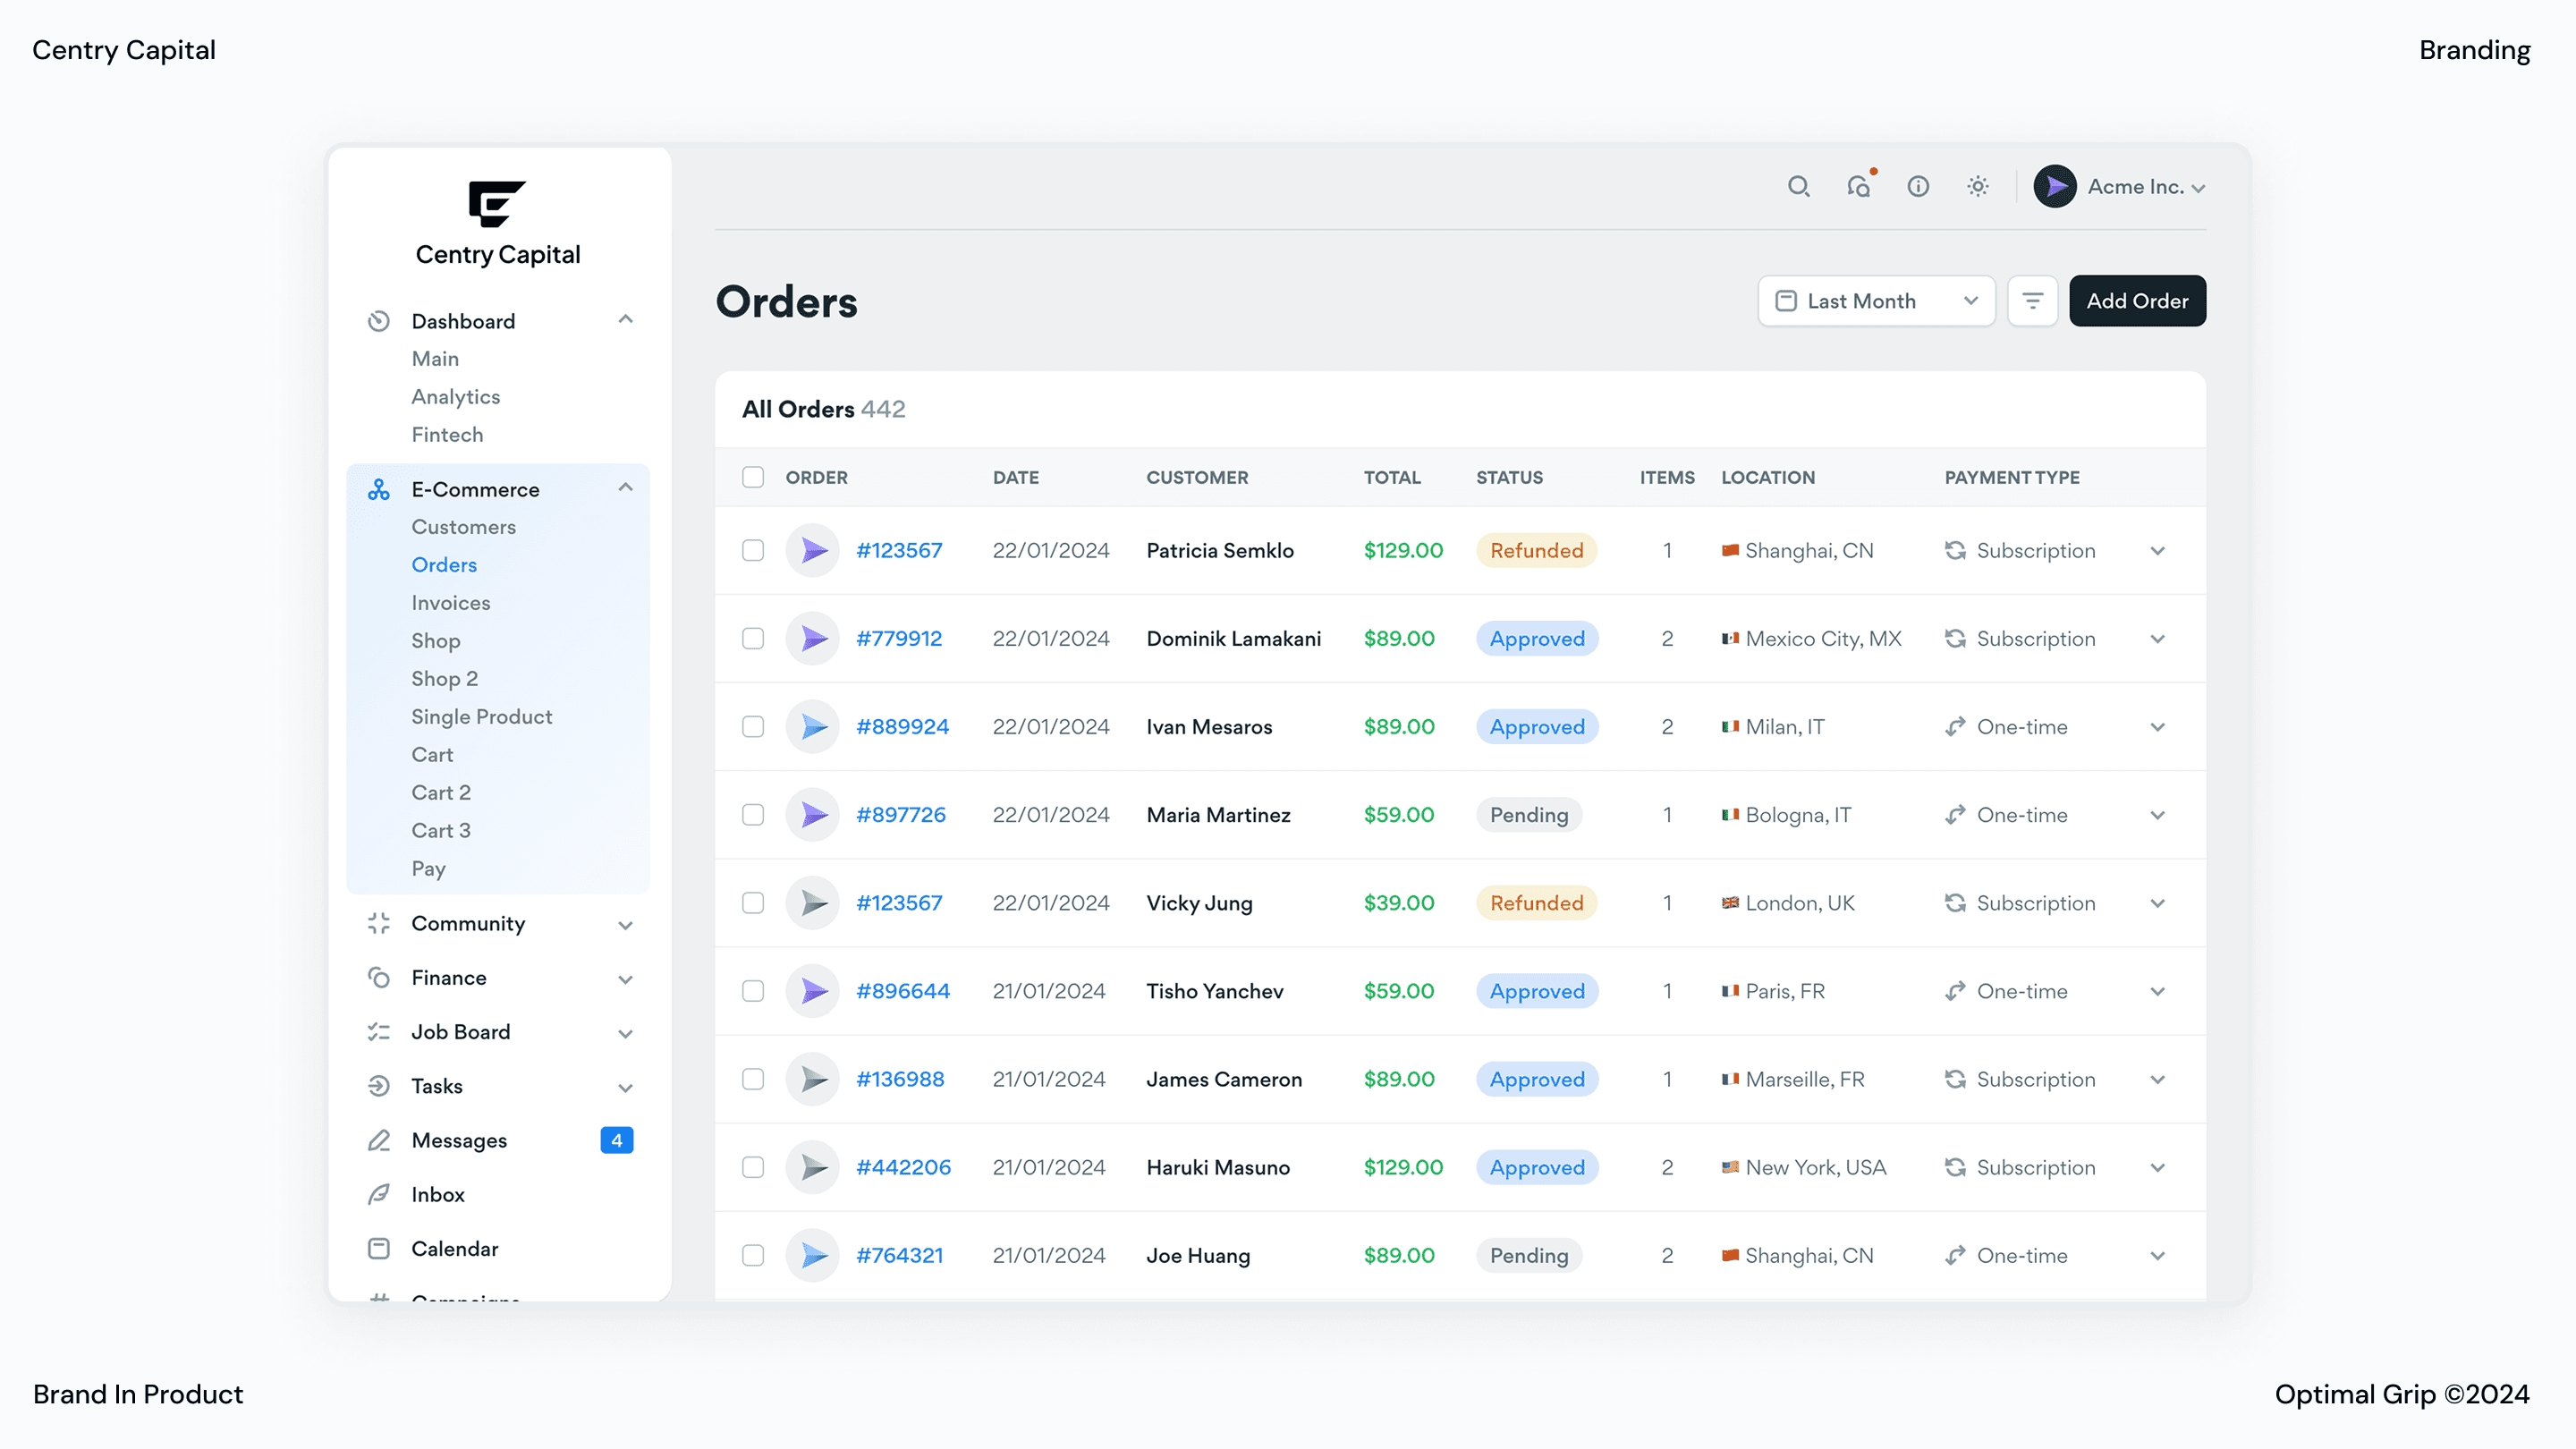This screenshot has height=1449, width=2576.
Task: Tick checkbox for Patricia Semklo's order
Action: point(753,551)
